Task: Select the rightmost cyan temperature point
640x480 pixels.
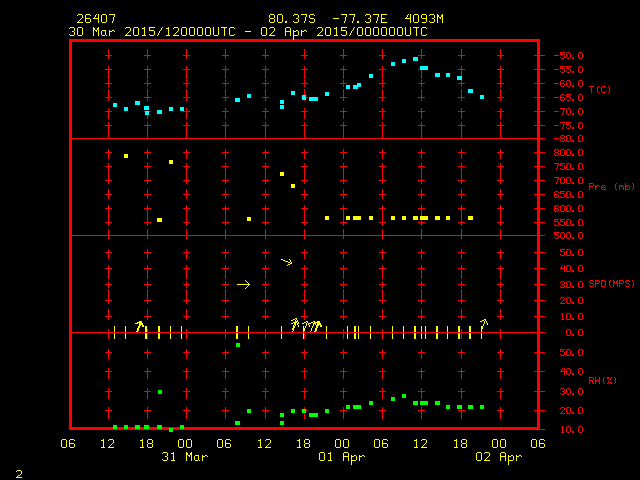Action: tap(482, 97)
